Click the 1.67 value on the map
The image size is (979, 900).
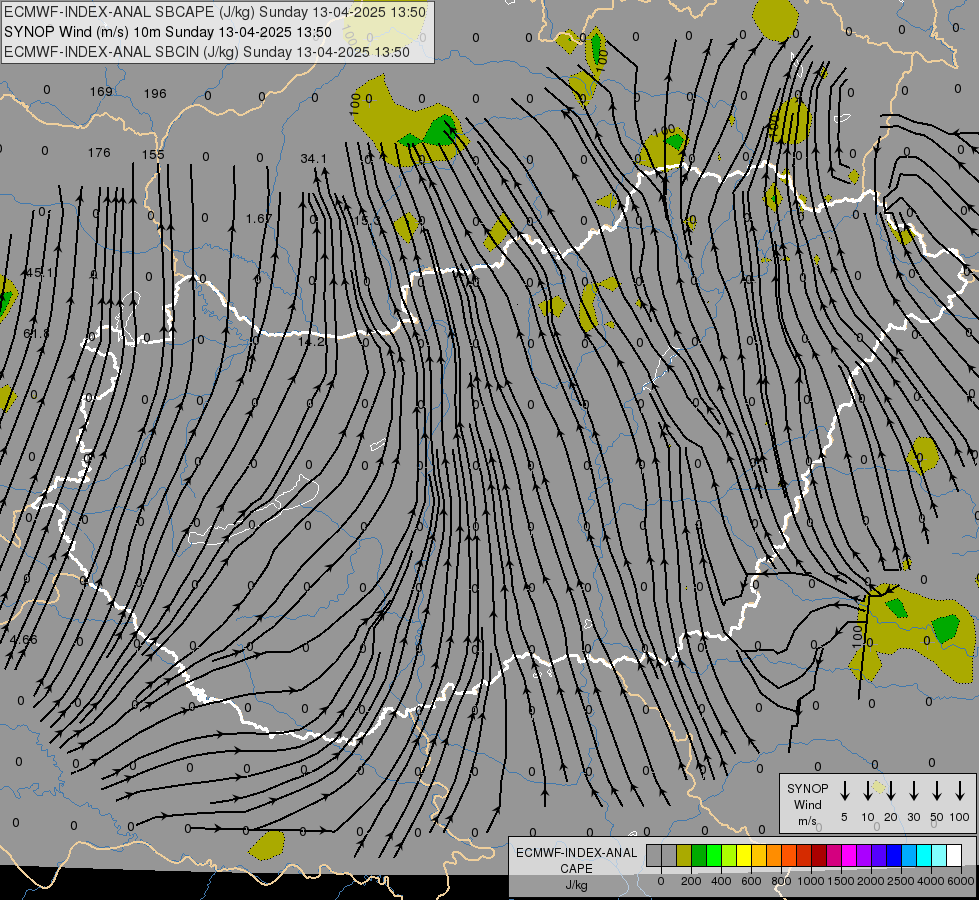tap(258, 219)
